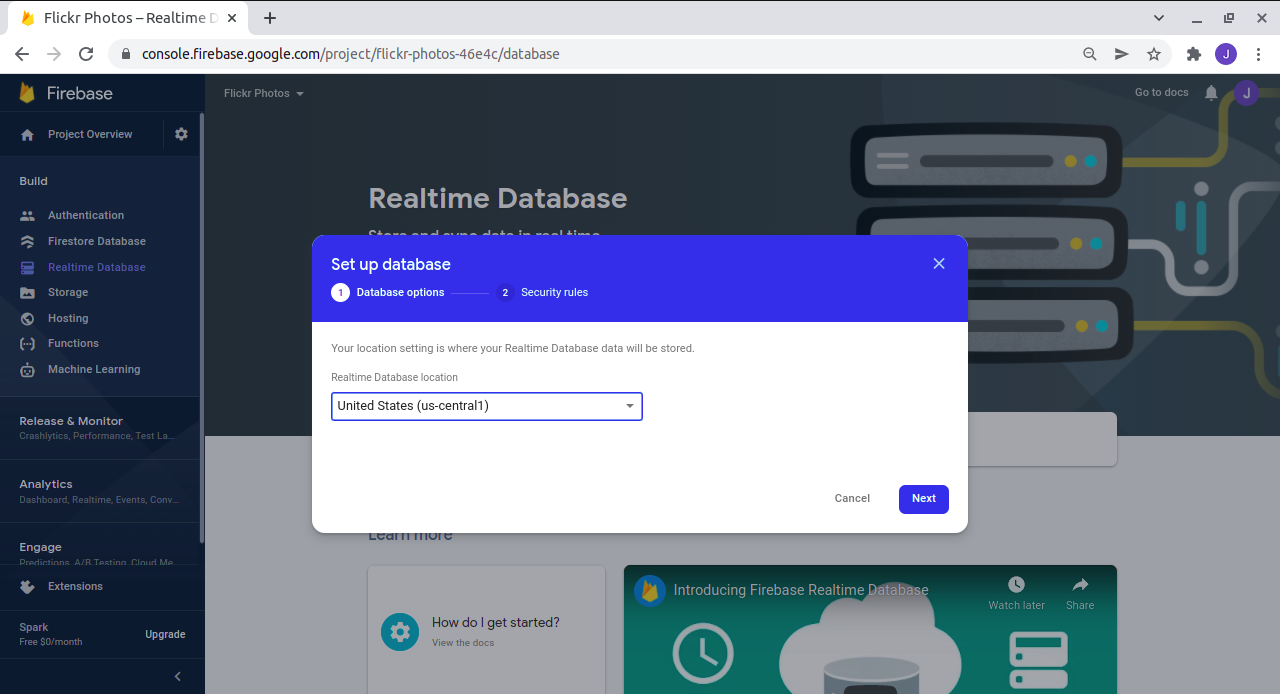This screenshot has width=1280, height=694.
Task: Click the Functions brackets icon
Action: [27, 343]
